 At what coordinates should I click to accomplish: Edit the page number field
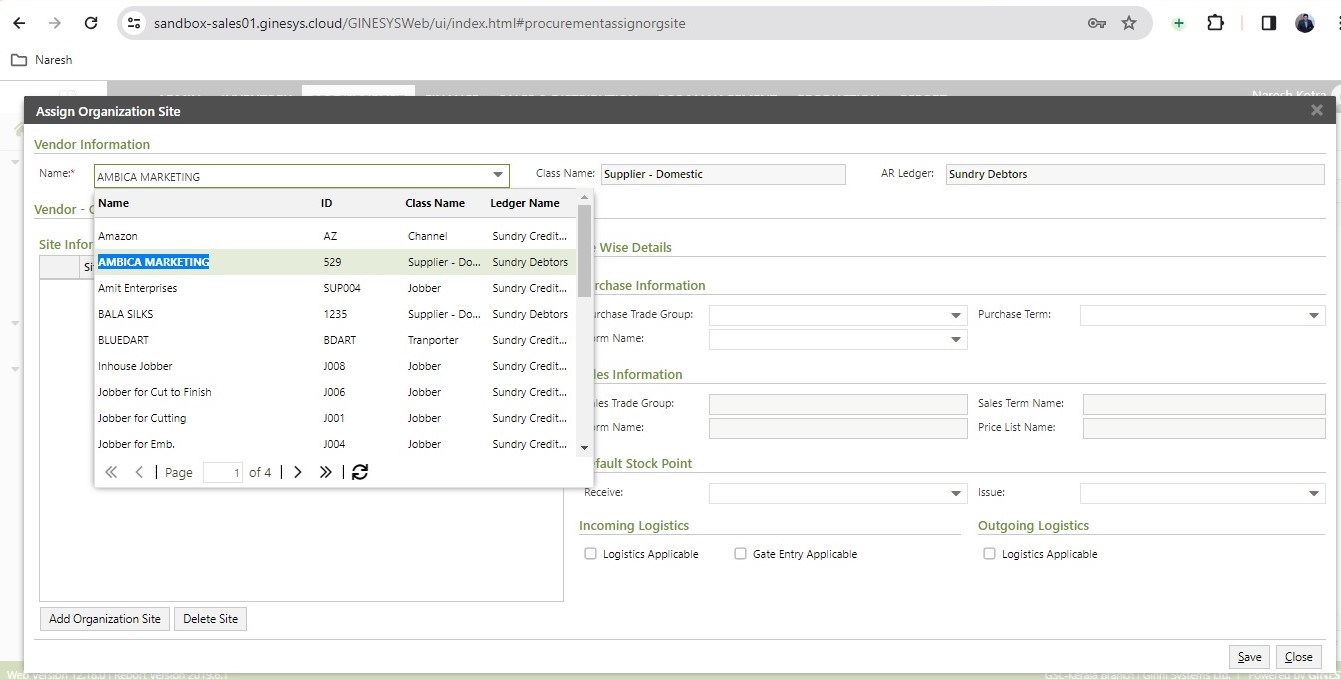coord(223,472)
